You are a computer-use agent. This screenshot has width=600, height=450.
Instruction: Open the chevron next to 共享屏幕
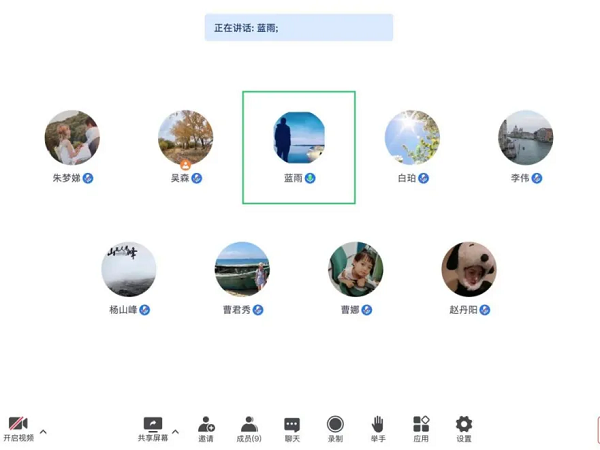point(175,432)
